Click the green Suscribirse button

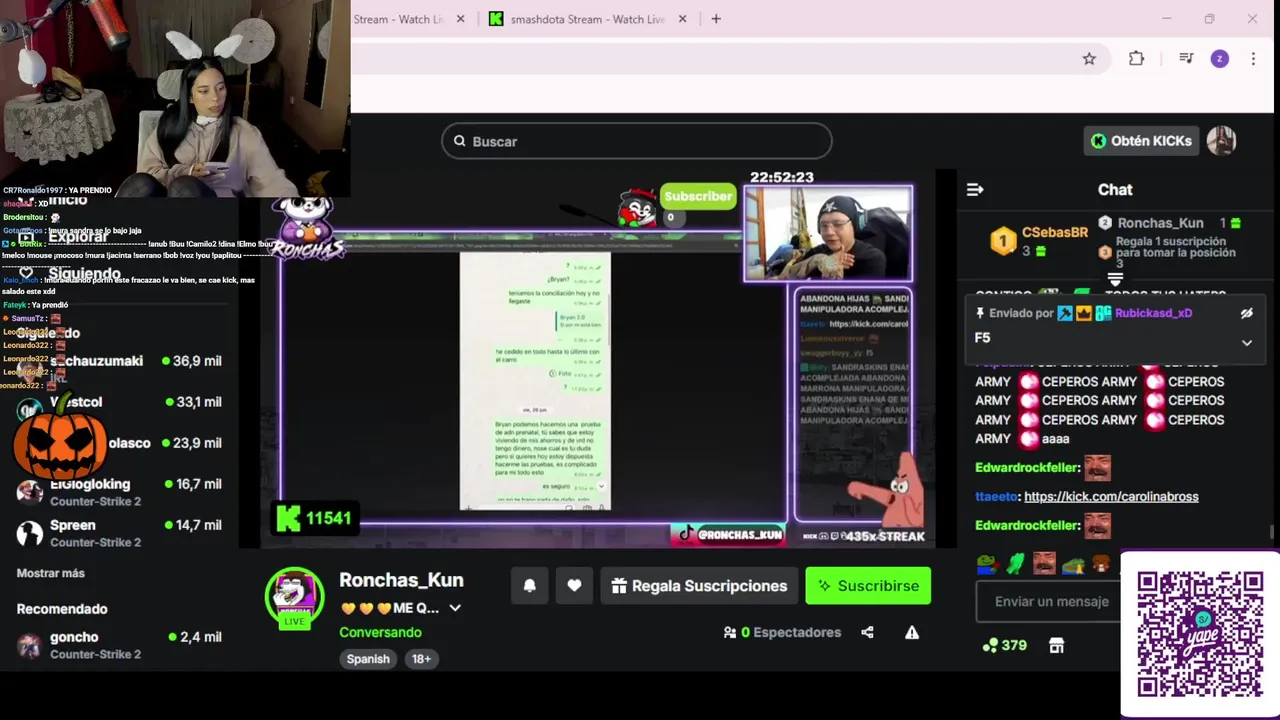tap(868, 586)
